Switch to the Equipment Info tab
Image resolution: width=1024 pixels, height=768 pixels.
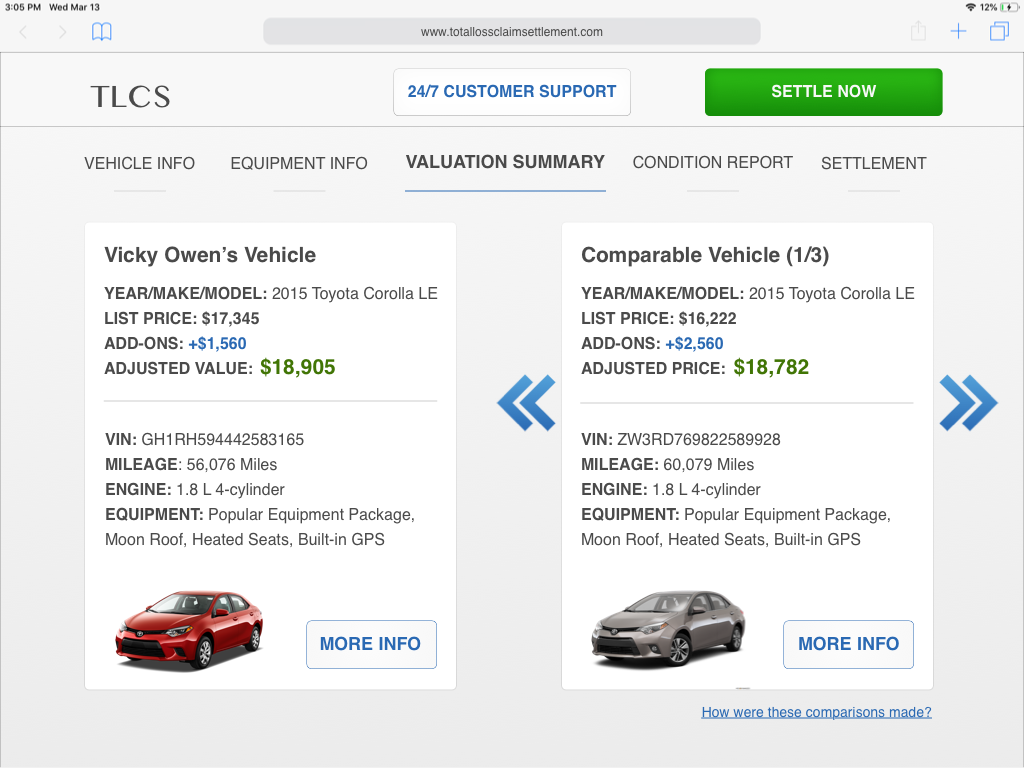click(299, 163)
